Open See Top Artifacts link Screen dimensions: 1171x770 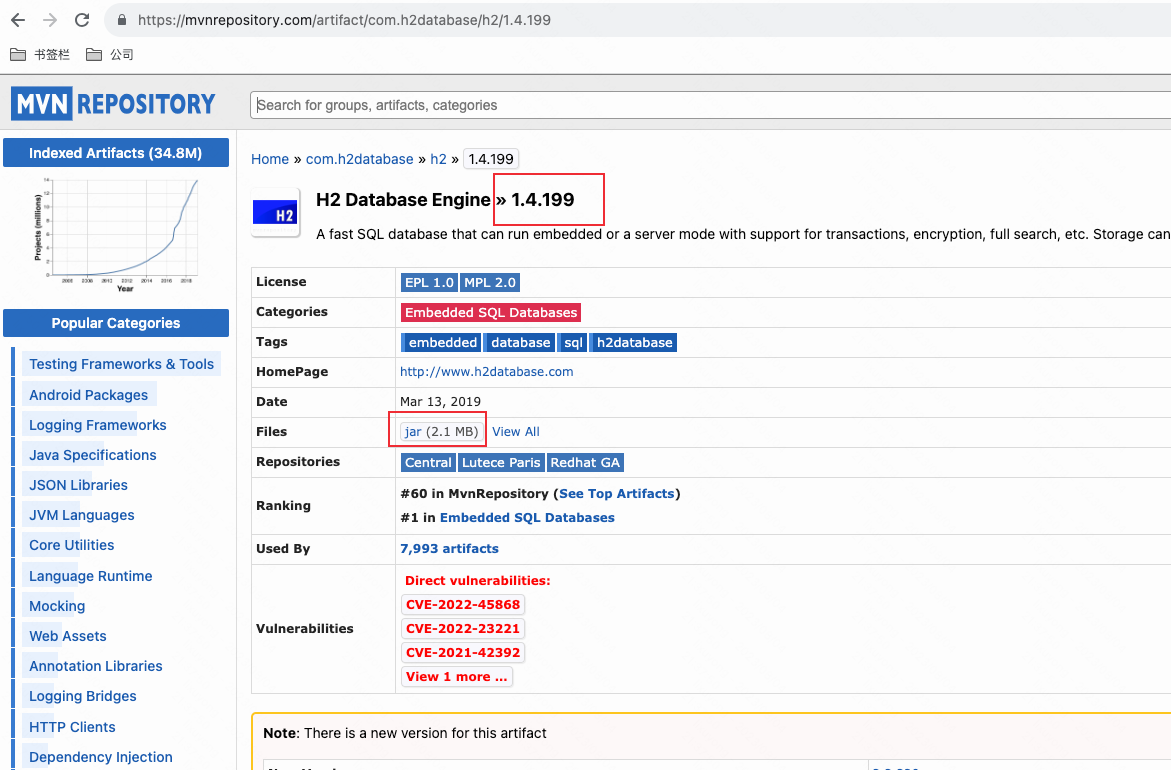(616, 494)
